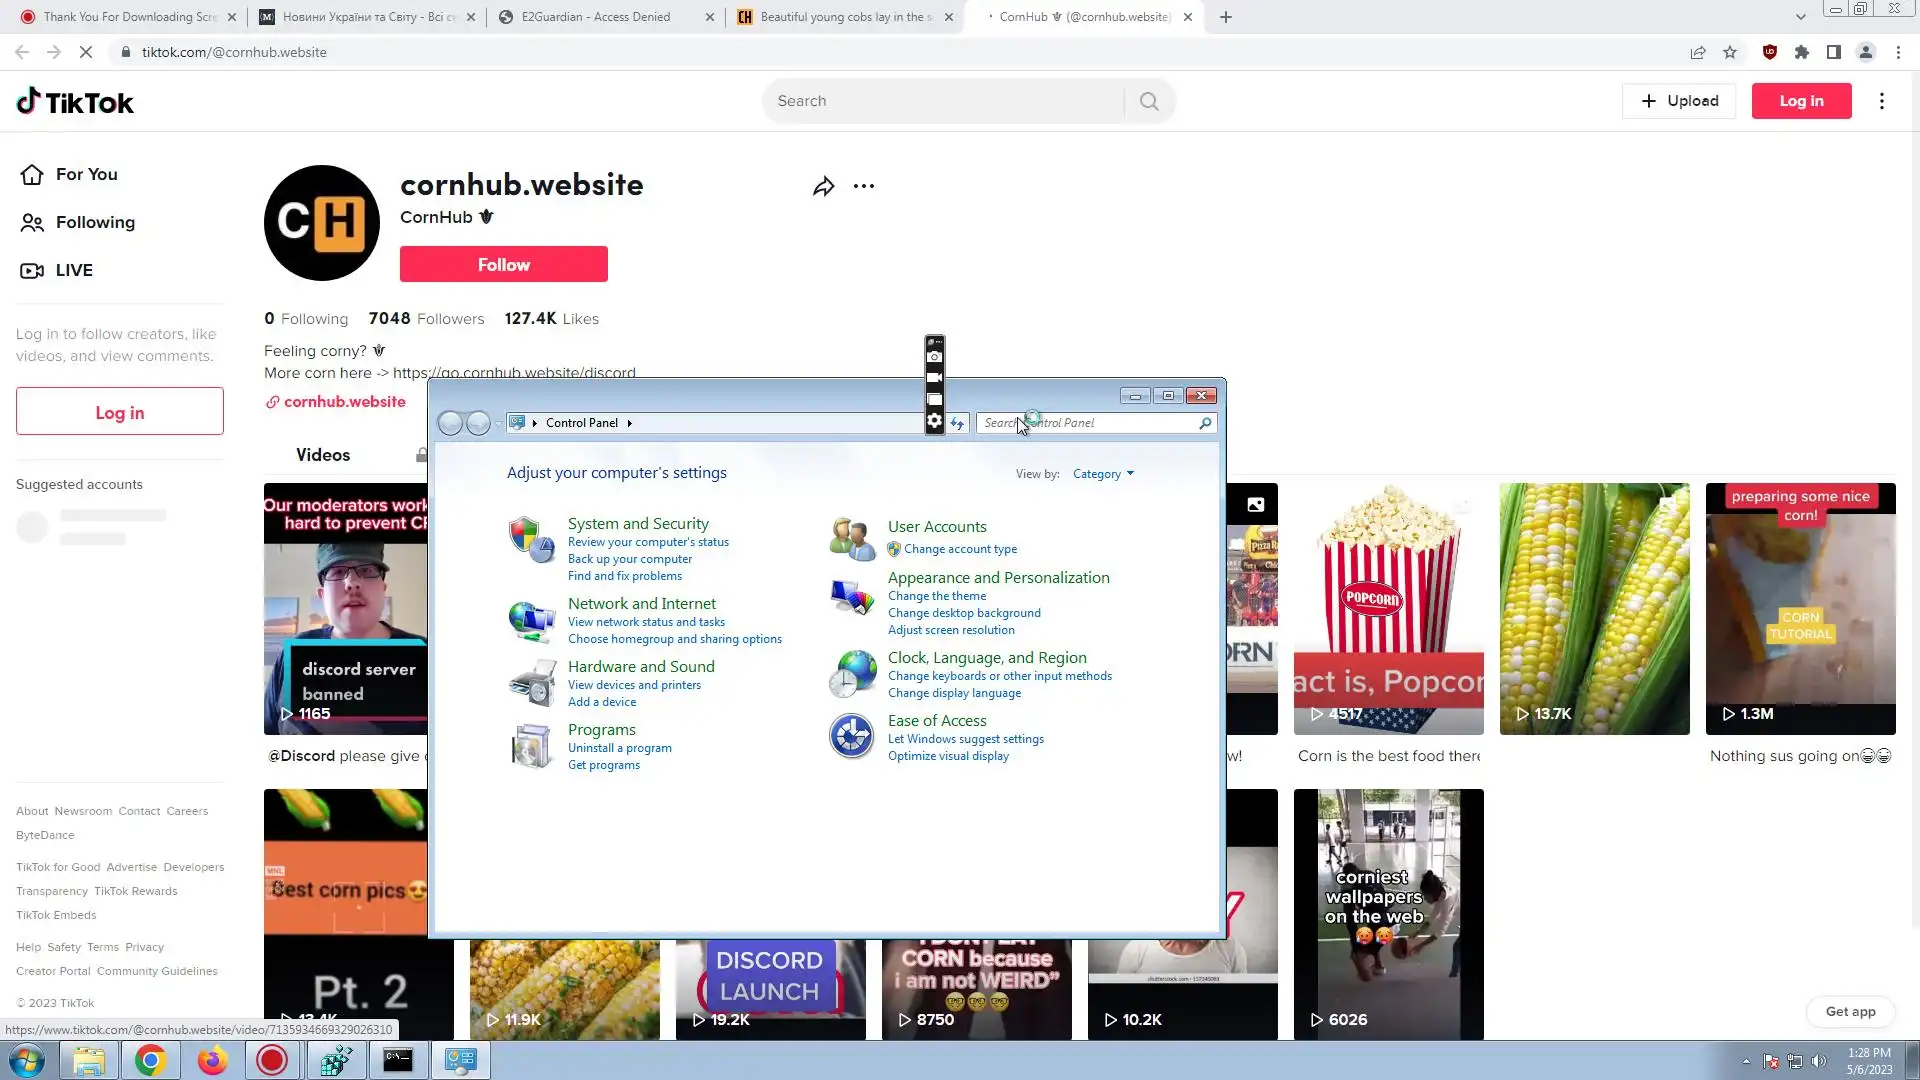Screen dimensions: 1920x1080
Task: Go to LIVE in sidebar
Action: tap(73, 270)
